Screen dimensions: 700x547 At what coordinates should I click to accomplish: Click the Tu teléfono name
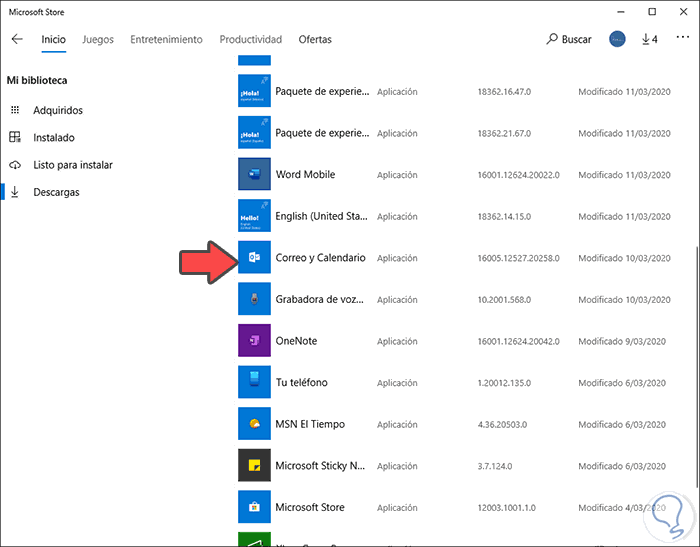click(x=301, y=382)
